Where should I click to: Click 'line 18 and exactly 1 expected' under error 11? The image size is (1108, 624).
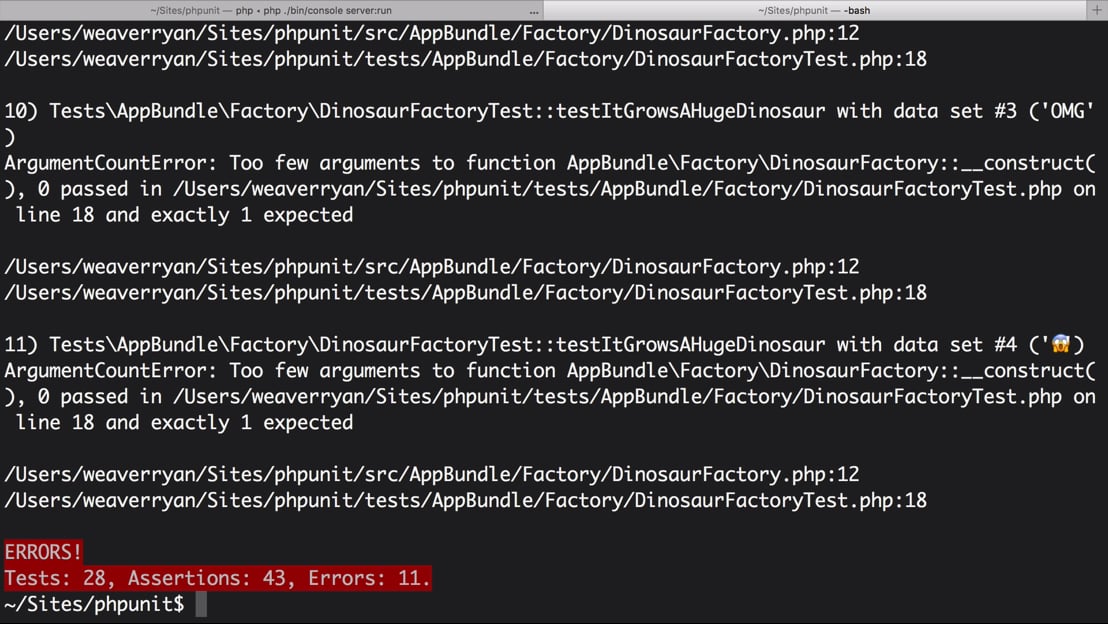pyautogui.click(x=184, y=422)
